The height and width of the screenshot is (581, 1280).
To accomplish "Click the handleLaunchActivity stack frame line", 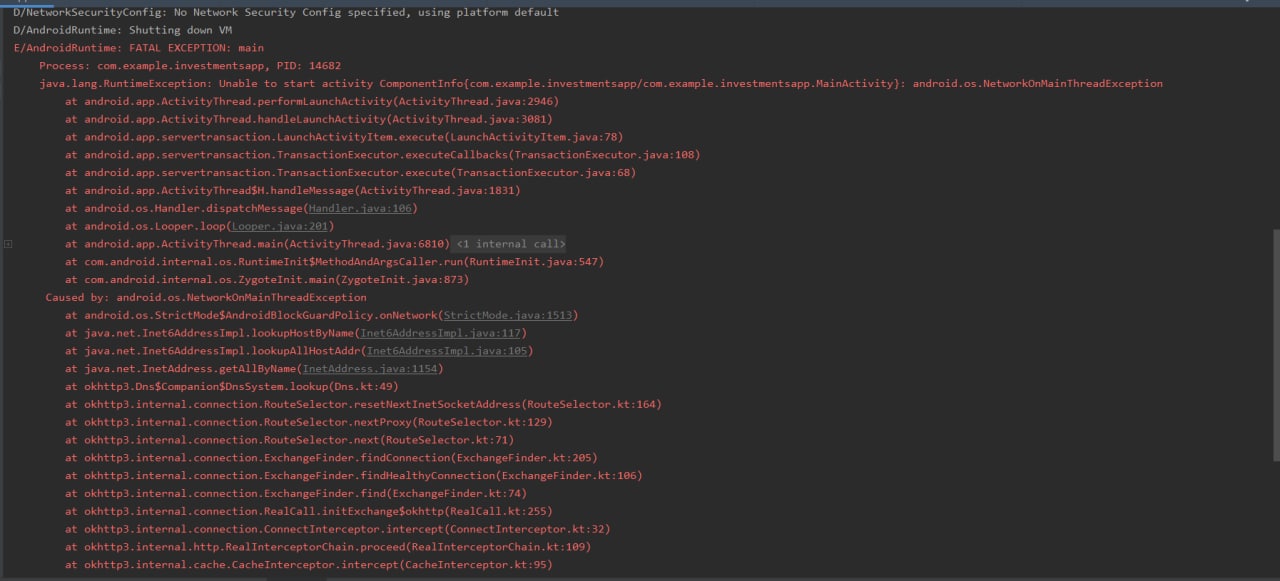I will (309, 119).
